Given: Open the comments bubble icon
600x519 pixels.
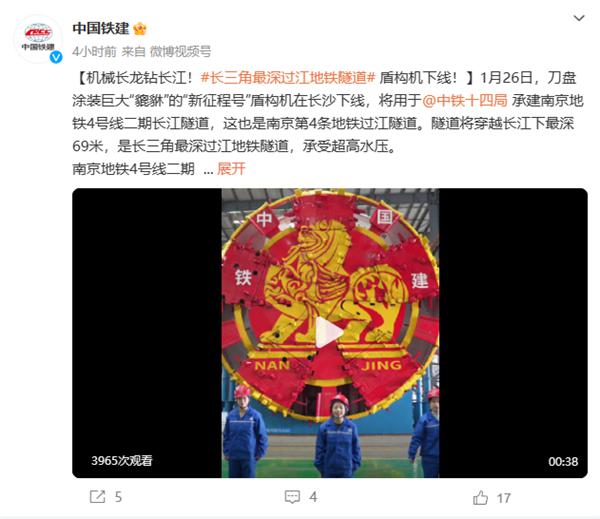Looking at the screenshot, I should pyautogui.click(x=292, y=497).
